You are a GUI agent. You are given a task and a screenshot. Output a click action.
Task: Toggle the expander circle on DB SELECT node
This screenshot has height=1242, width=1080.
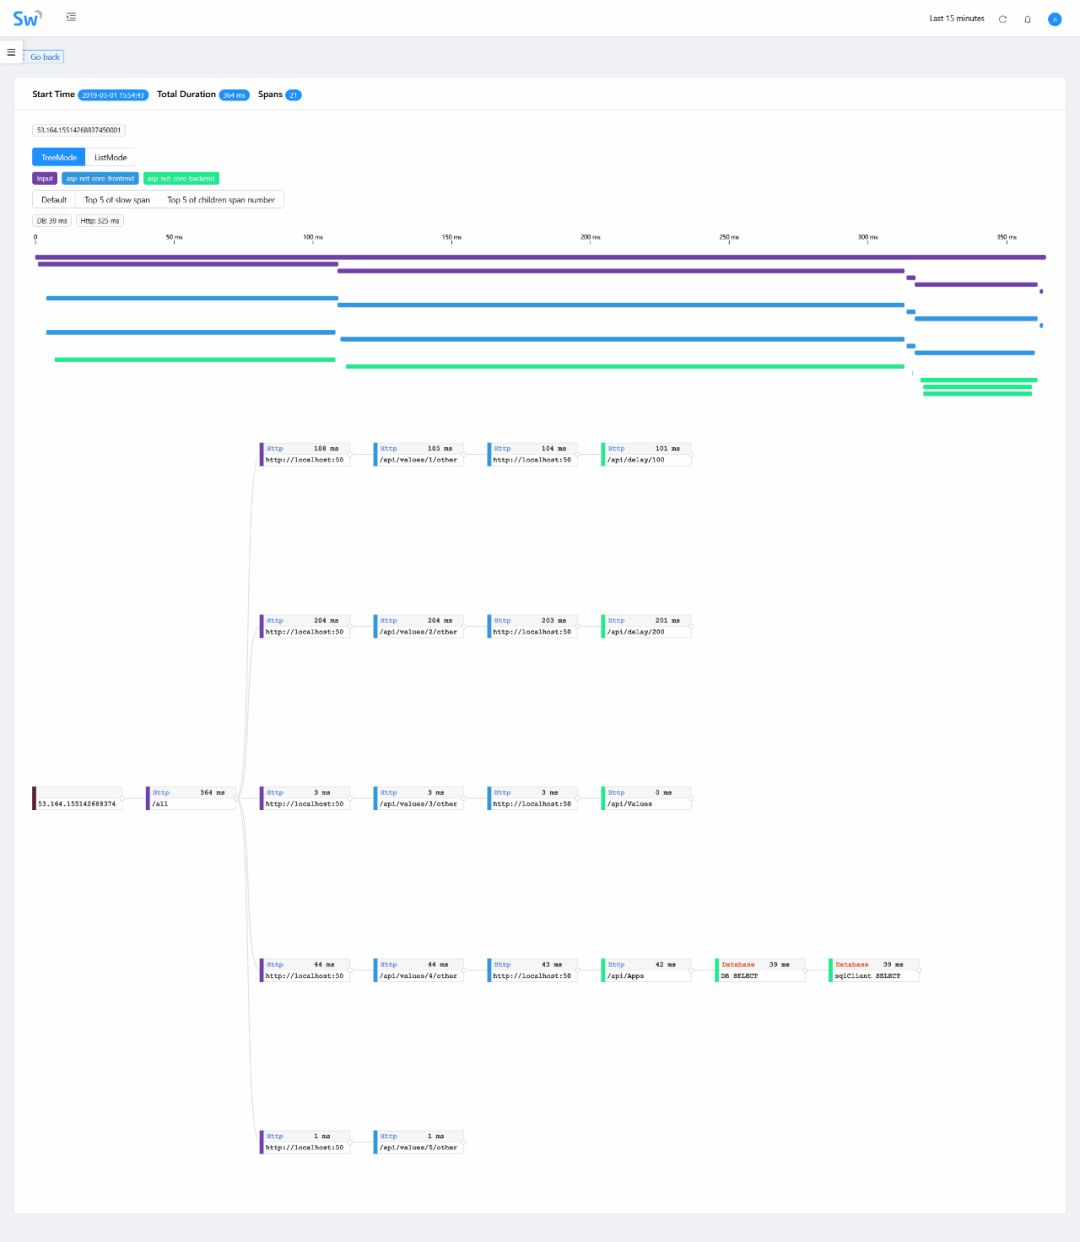point(806,970)
